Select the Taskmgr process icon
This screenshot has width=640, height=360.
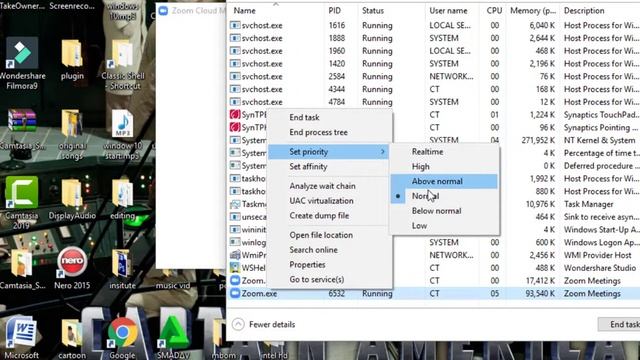coord(235,204)
